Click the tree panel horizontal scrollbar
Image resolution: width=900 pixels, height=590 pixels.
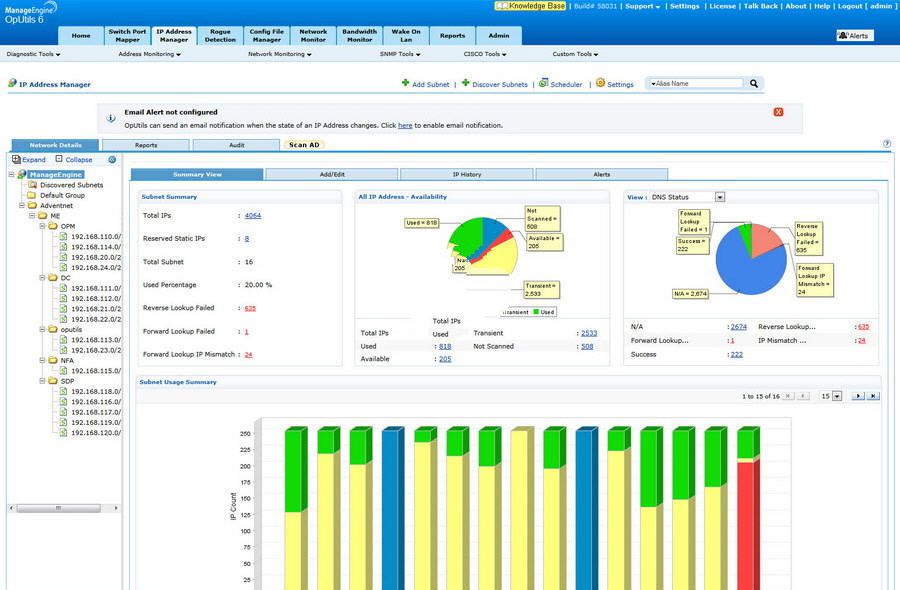click(x=58, y=508)
